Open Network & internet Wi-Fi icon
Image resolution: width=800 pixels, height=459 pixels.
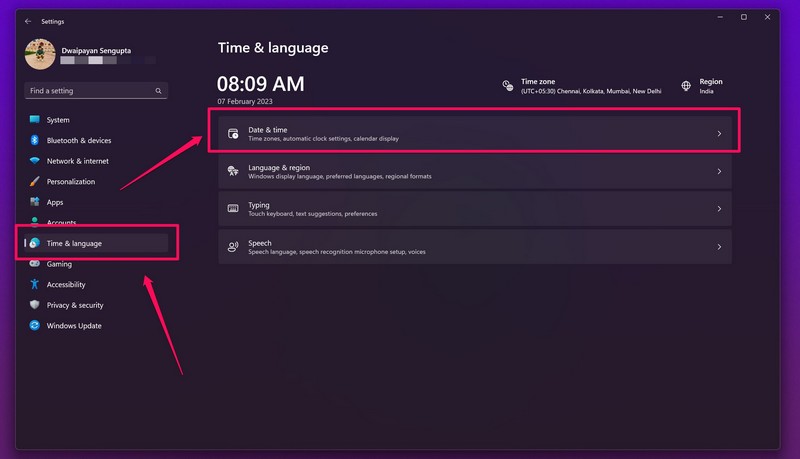pos(35,161)
